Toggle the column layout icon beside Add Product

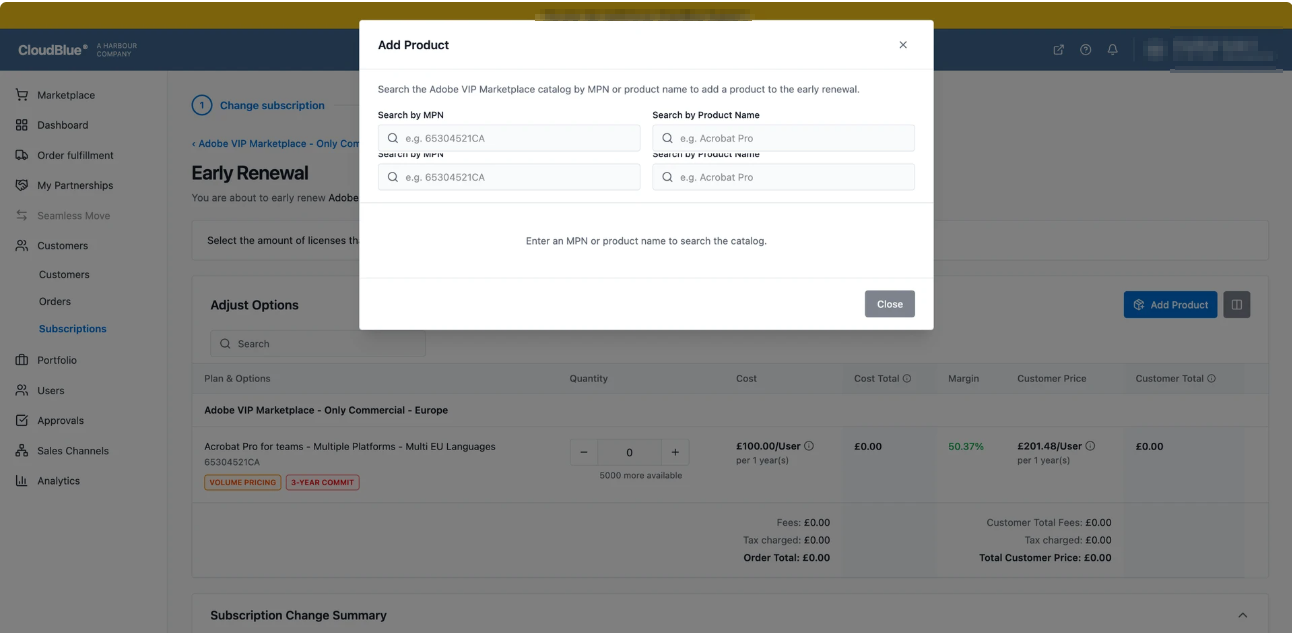point(1237,305)
